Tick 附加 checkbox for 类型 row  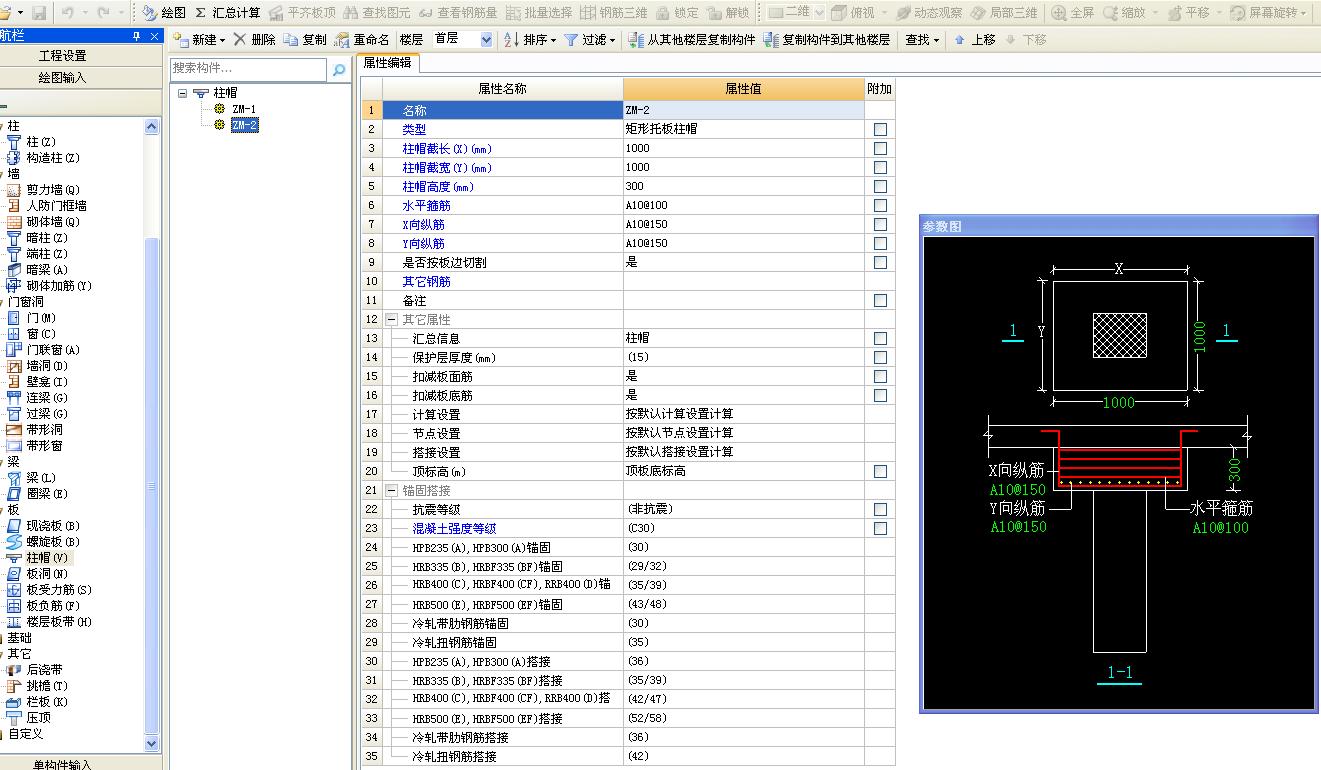tap(880, 129)
